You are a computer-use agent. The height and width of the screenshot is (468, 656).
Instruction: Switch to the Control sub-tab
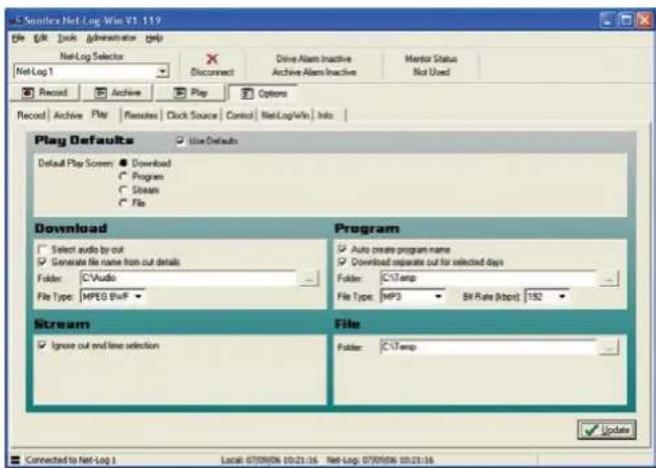tap(239, 115)
